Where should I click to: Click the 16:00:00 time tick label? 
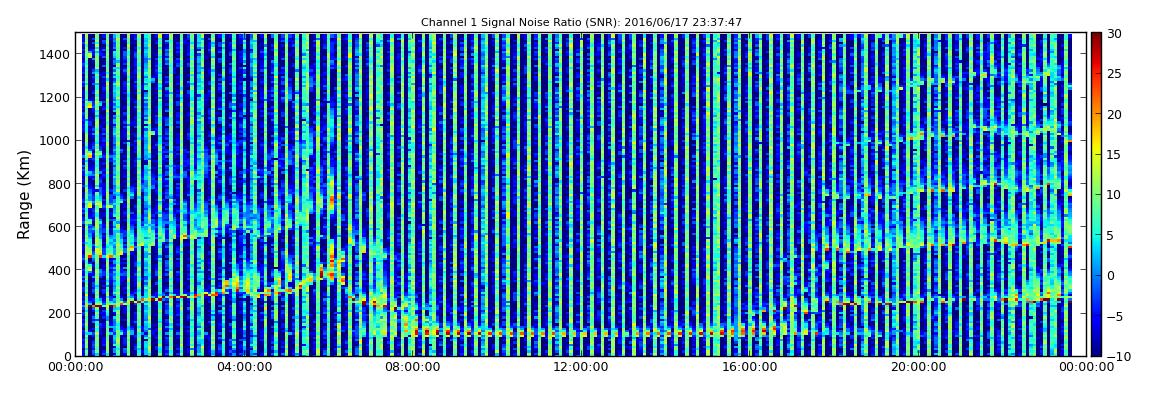click(x=749, y=367)
